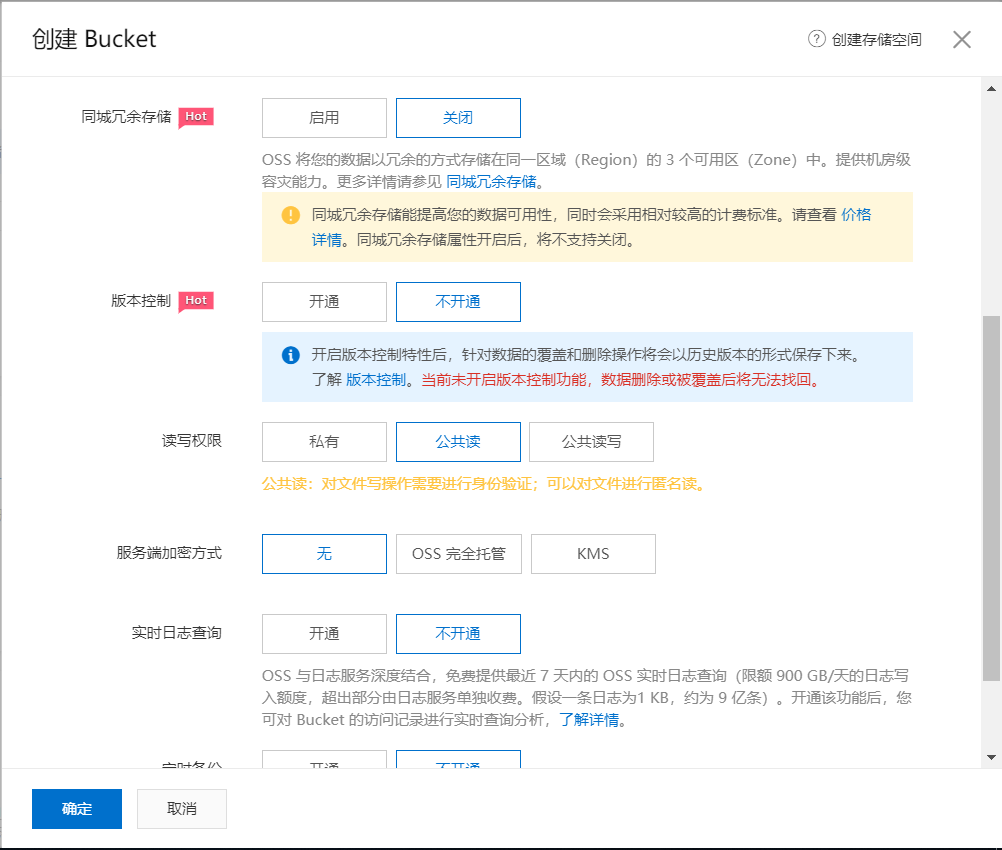
Task: Click the red unrecoverable data warning text
Action: coord(620,380)
